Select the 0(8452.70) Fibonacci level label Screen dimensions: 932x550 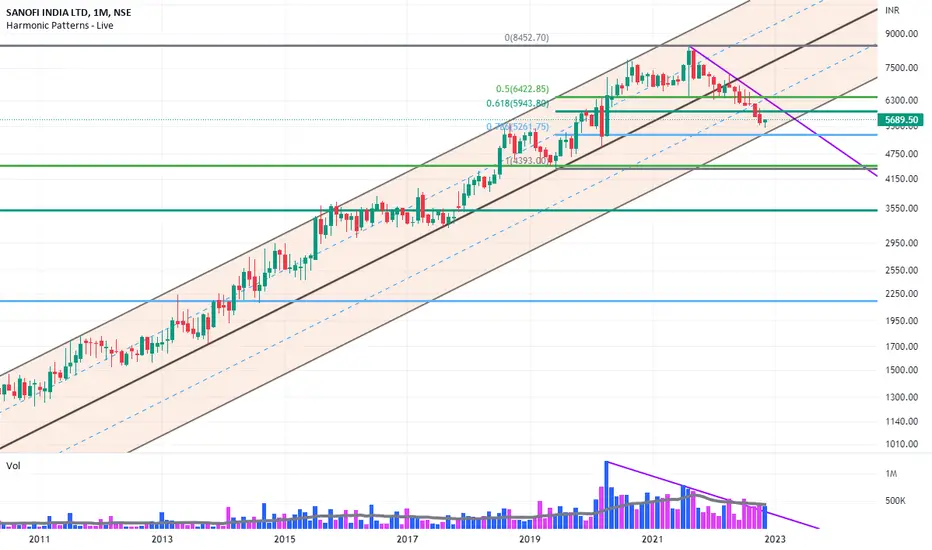(527, 37)
